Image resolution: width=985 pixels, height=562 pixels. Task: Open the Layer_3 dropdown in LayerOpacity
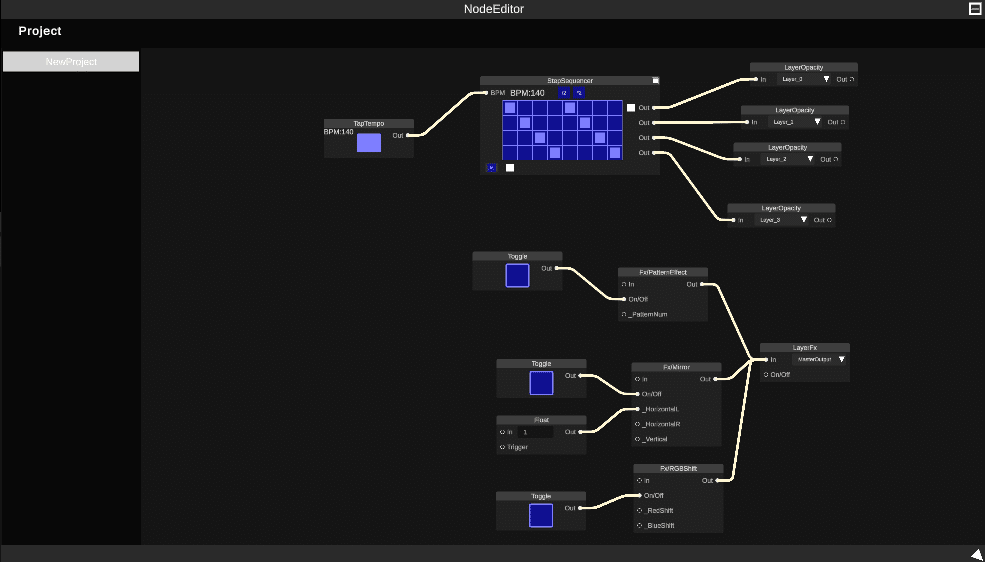coord(782,220)
